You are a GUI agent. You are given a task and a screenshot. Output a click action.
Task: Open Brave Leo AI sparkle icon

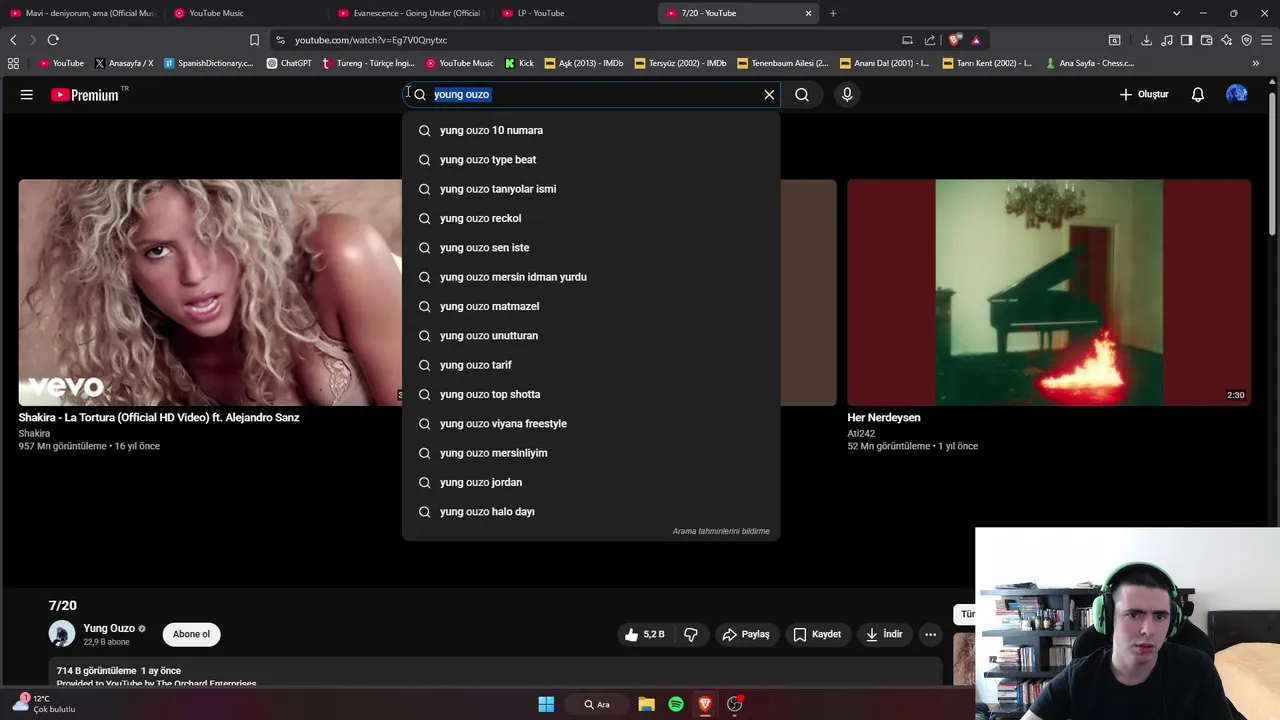coord(1226,40)
